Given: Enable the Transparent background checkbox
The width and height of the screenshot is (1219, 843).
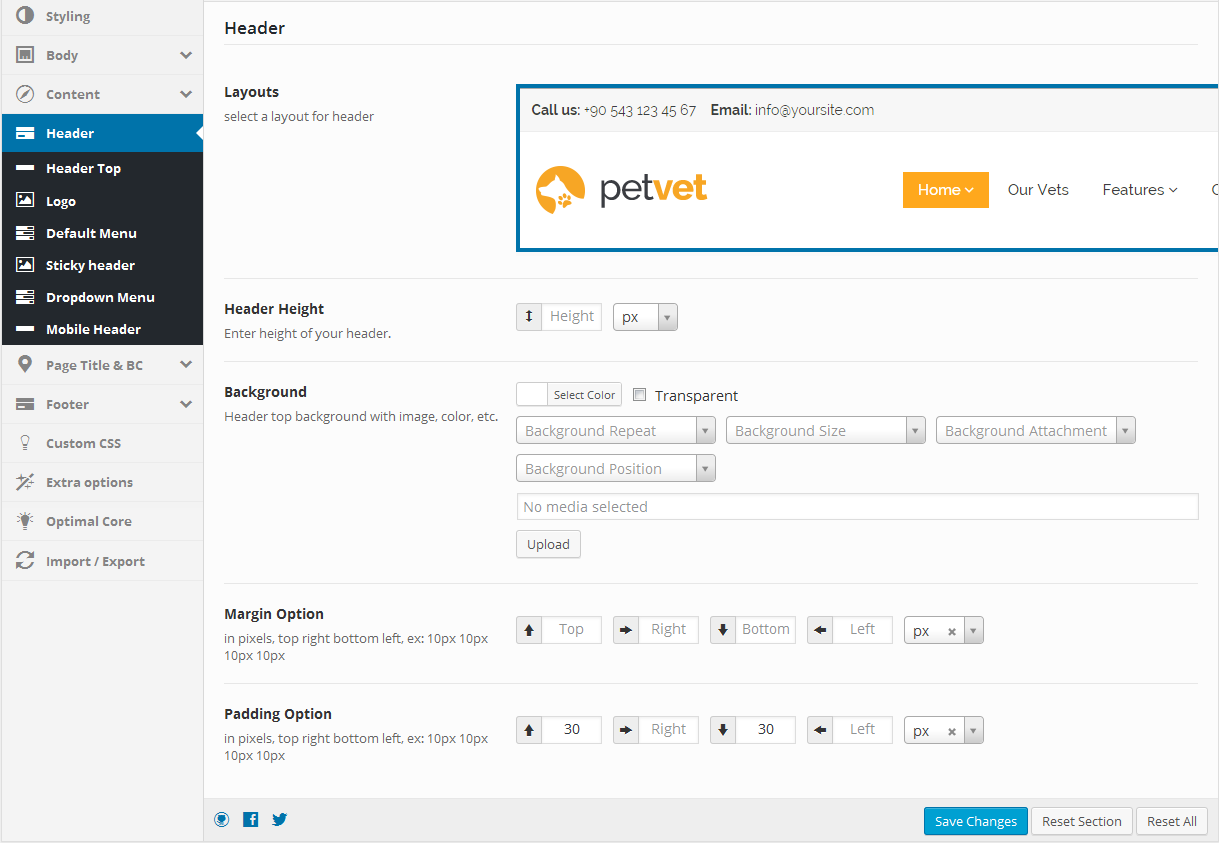Looking at the screenshot, I should pos(640,395).
